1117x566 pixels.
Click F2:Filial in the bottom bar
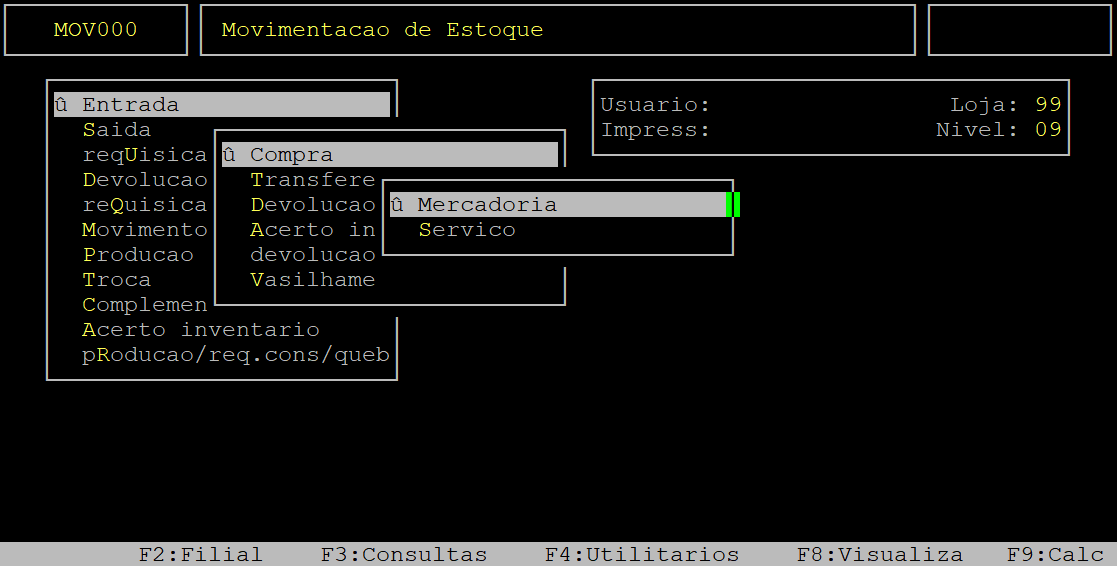(201, 554)
